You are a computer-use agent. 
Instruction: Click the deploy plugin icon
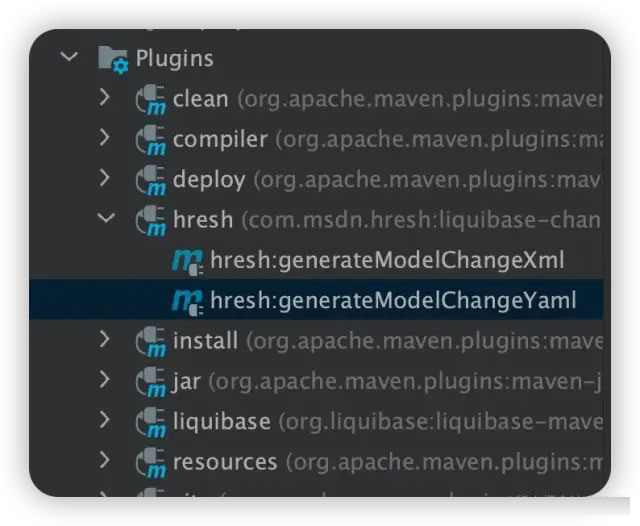tap(151, 180)
